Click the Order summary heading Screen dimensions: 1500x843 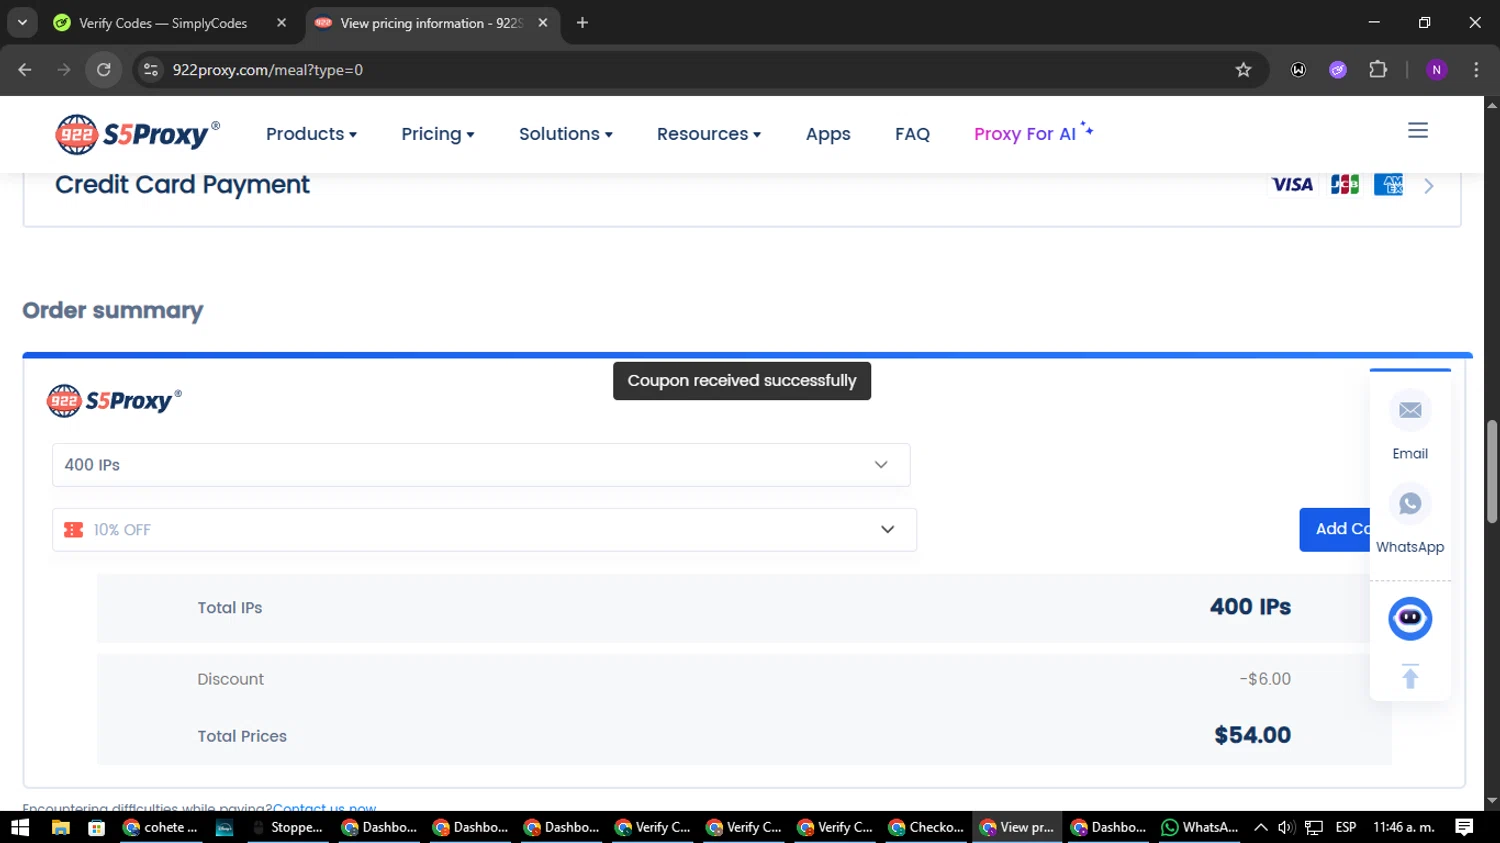coord(113,311)
